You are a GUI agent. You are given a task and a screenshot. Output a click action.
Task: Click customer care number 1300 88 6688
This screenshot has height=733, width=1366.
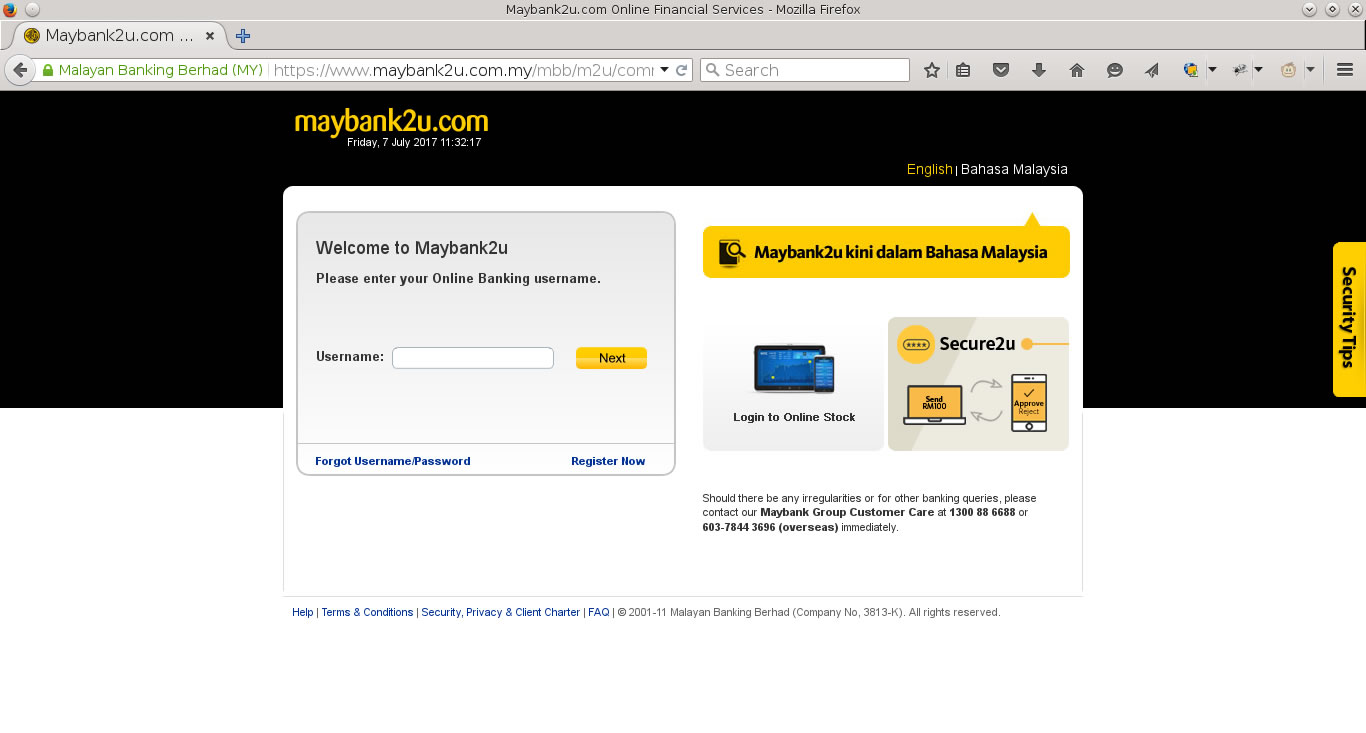982,512
